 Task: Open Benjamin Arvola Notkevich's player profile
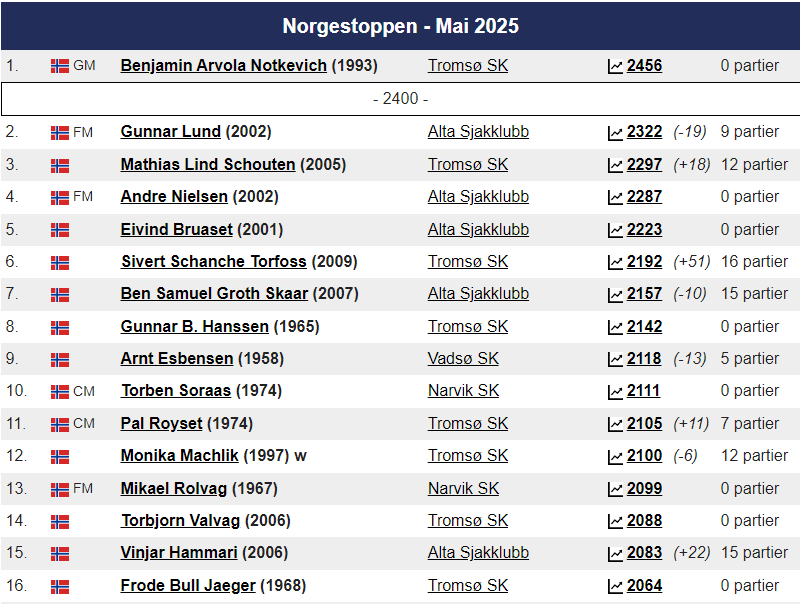tap(223, 66)
